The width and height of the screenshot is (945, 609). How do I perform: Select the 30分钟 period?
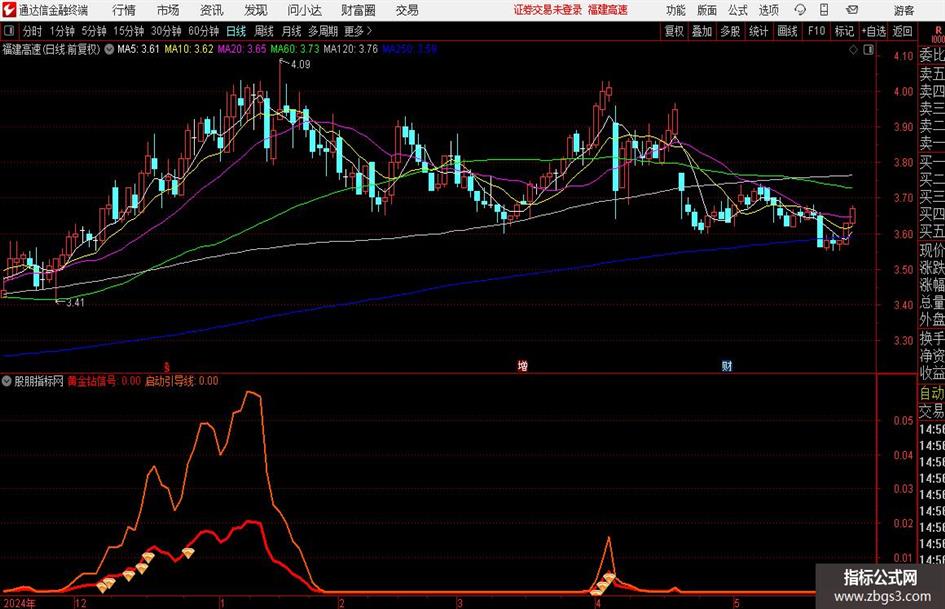(166, 31)
